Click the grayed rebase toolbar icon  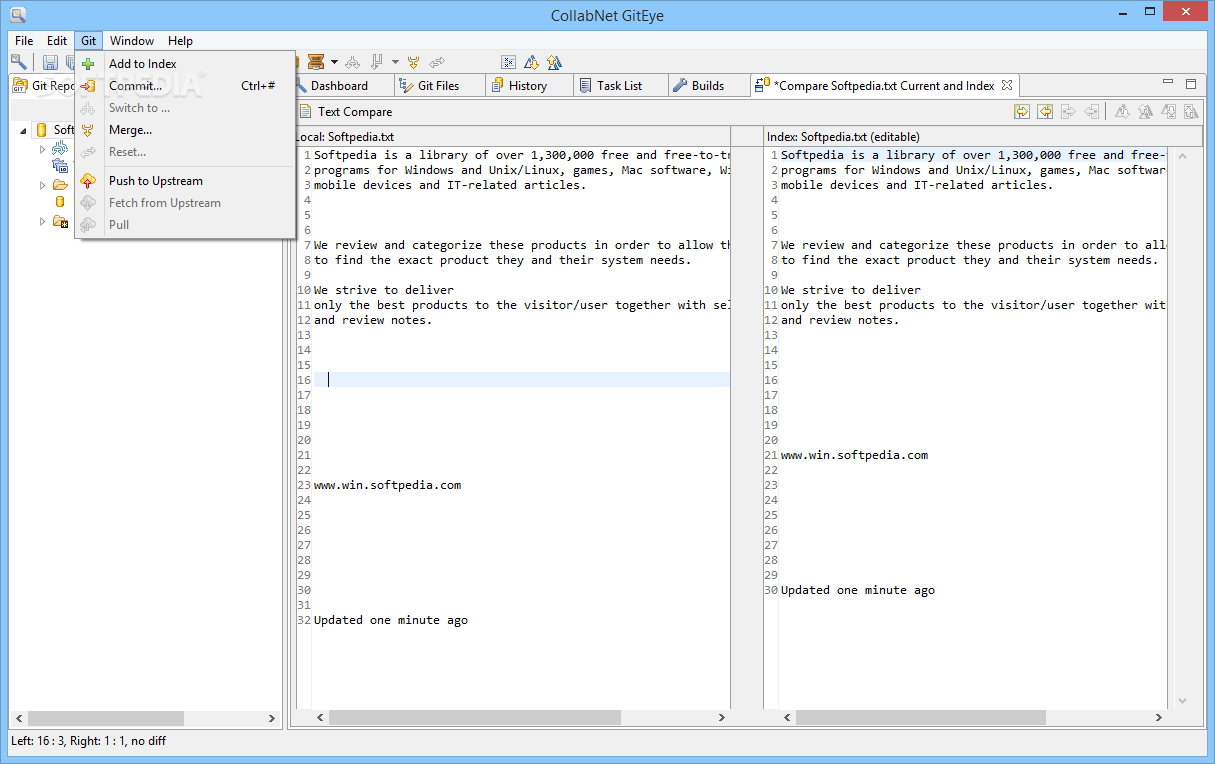[x=376, y=62]
